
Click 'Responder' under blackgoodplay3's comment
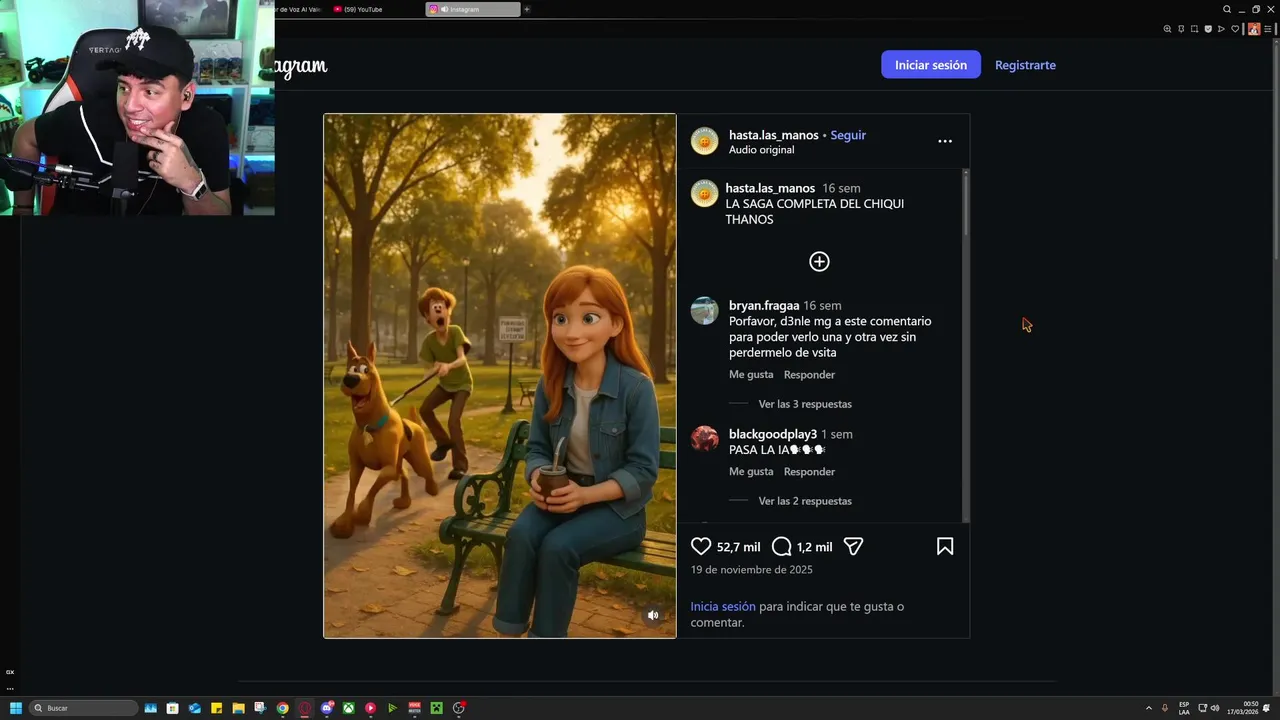click(809, 472)
